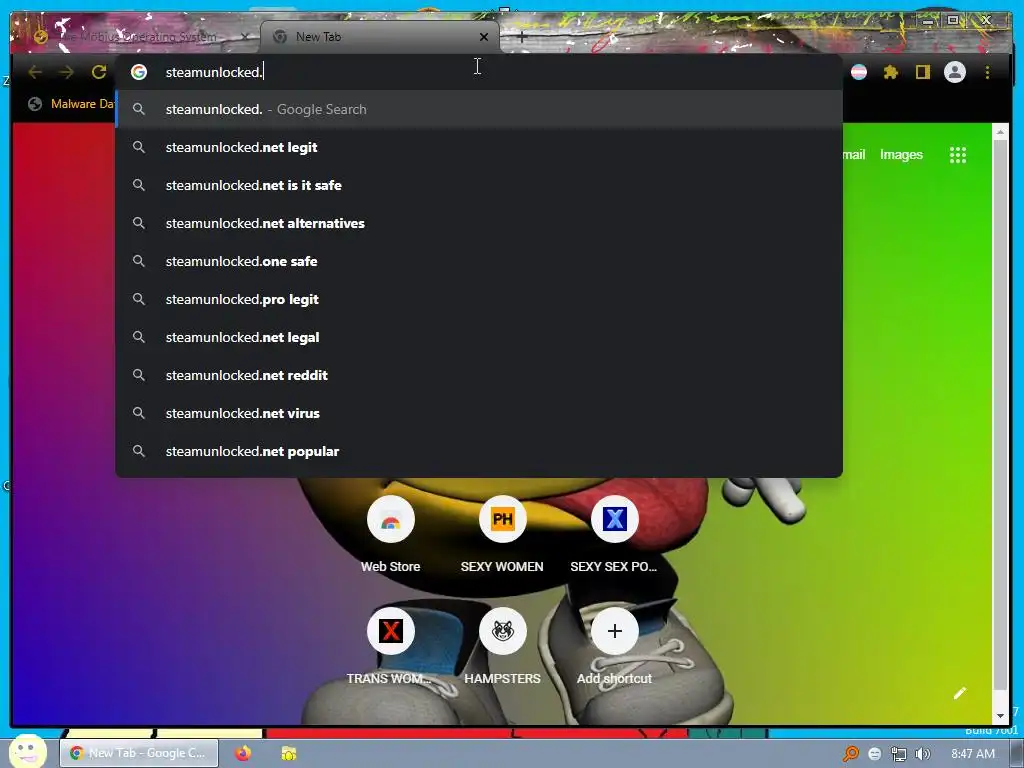Click the network tray icon
The height and width of the screenshot is (768, 1024).
[899, 754]
